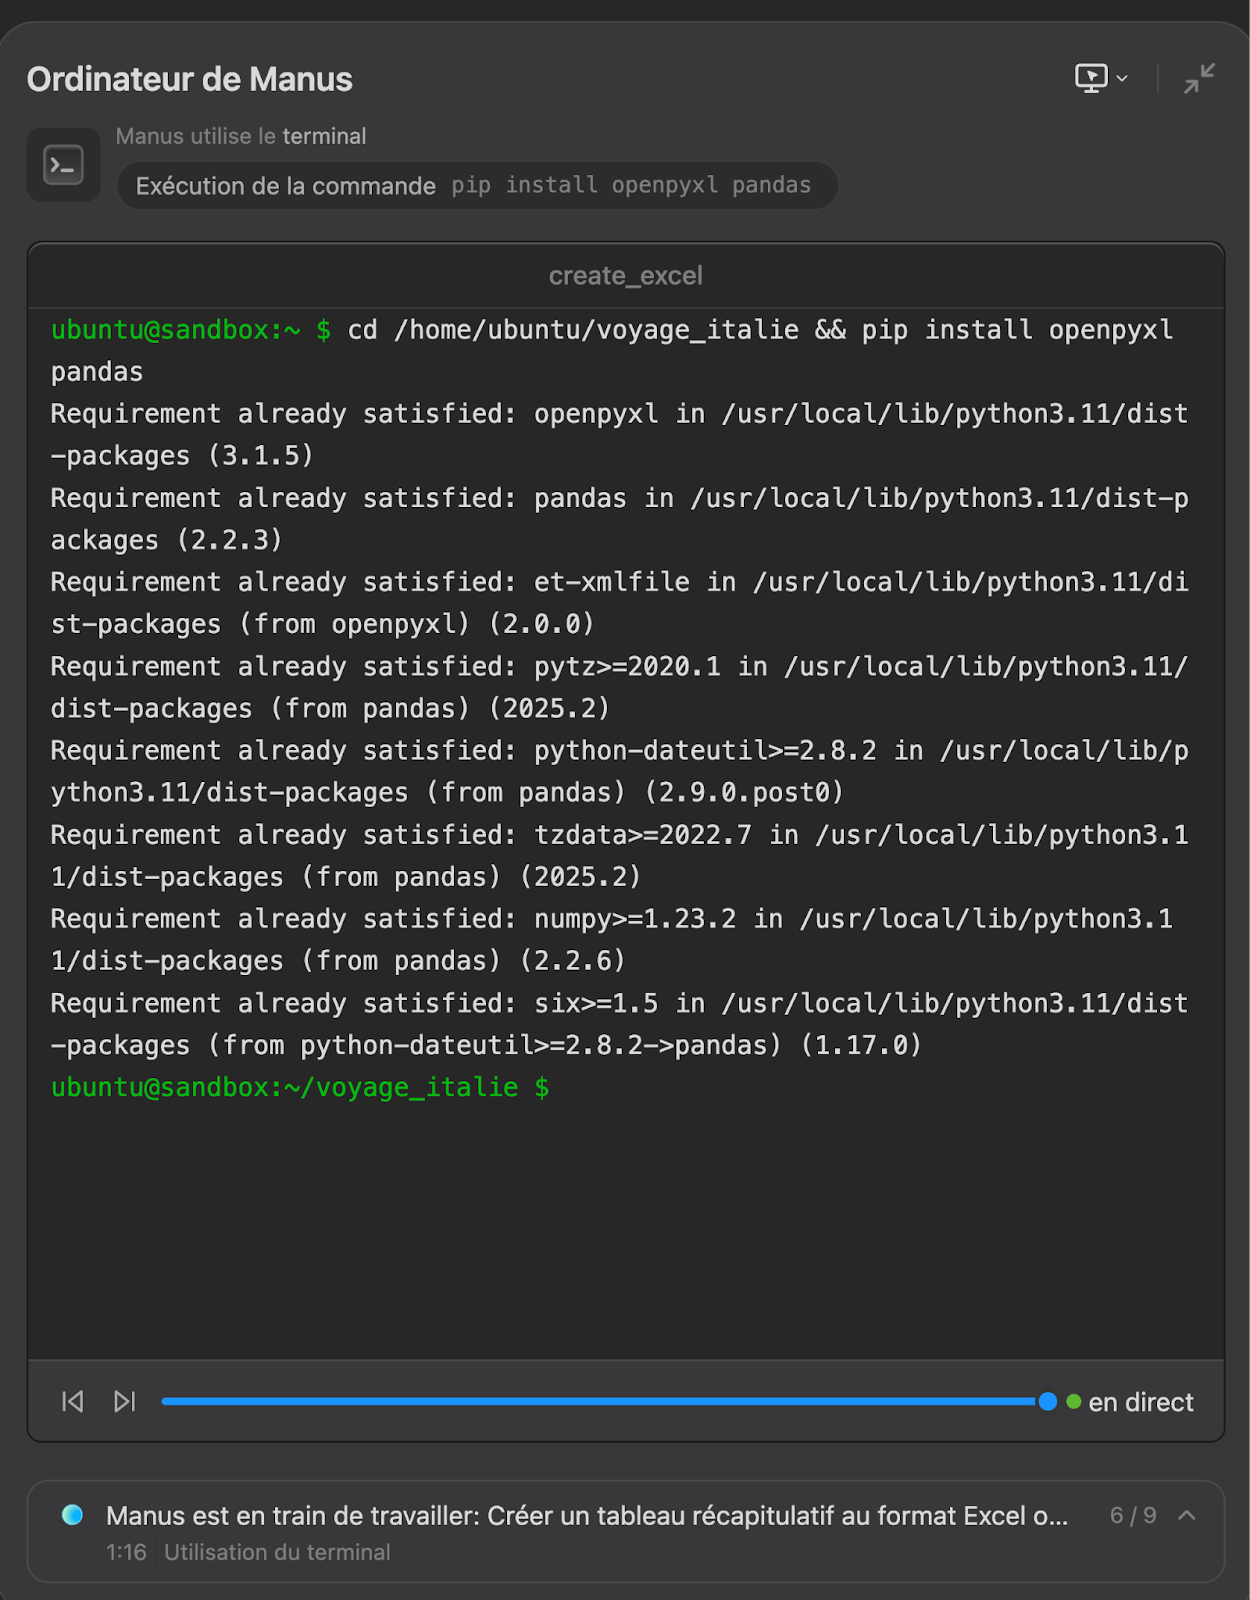Collapse the Ordinateur de Manus panel
Screen dimensions: 1250x1600
(x=1199, y=78)
